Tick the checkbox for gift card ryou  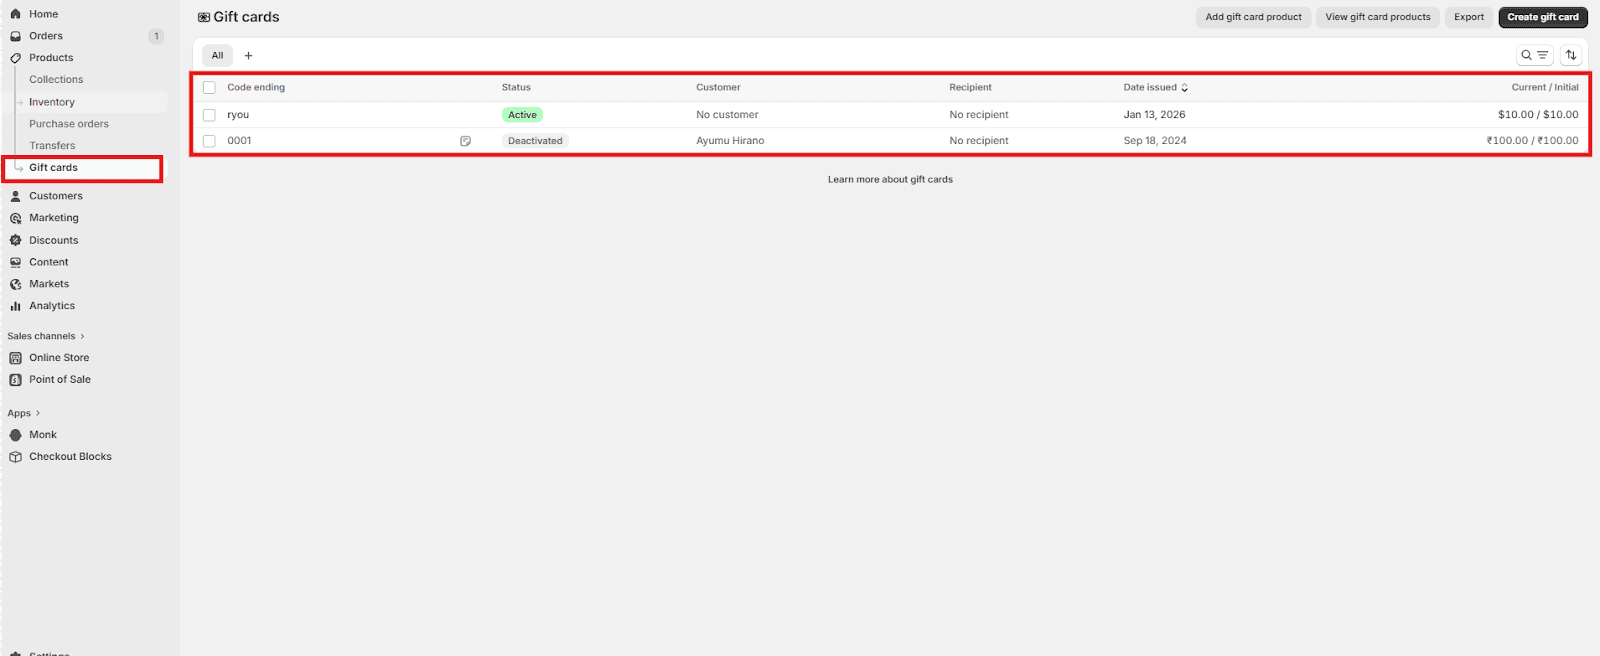[209, 115]
